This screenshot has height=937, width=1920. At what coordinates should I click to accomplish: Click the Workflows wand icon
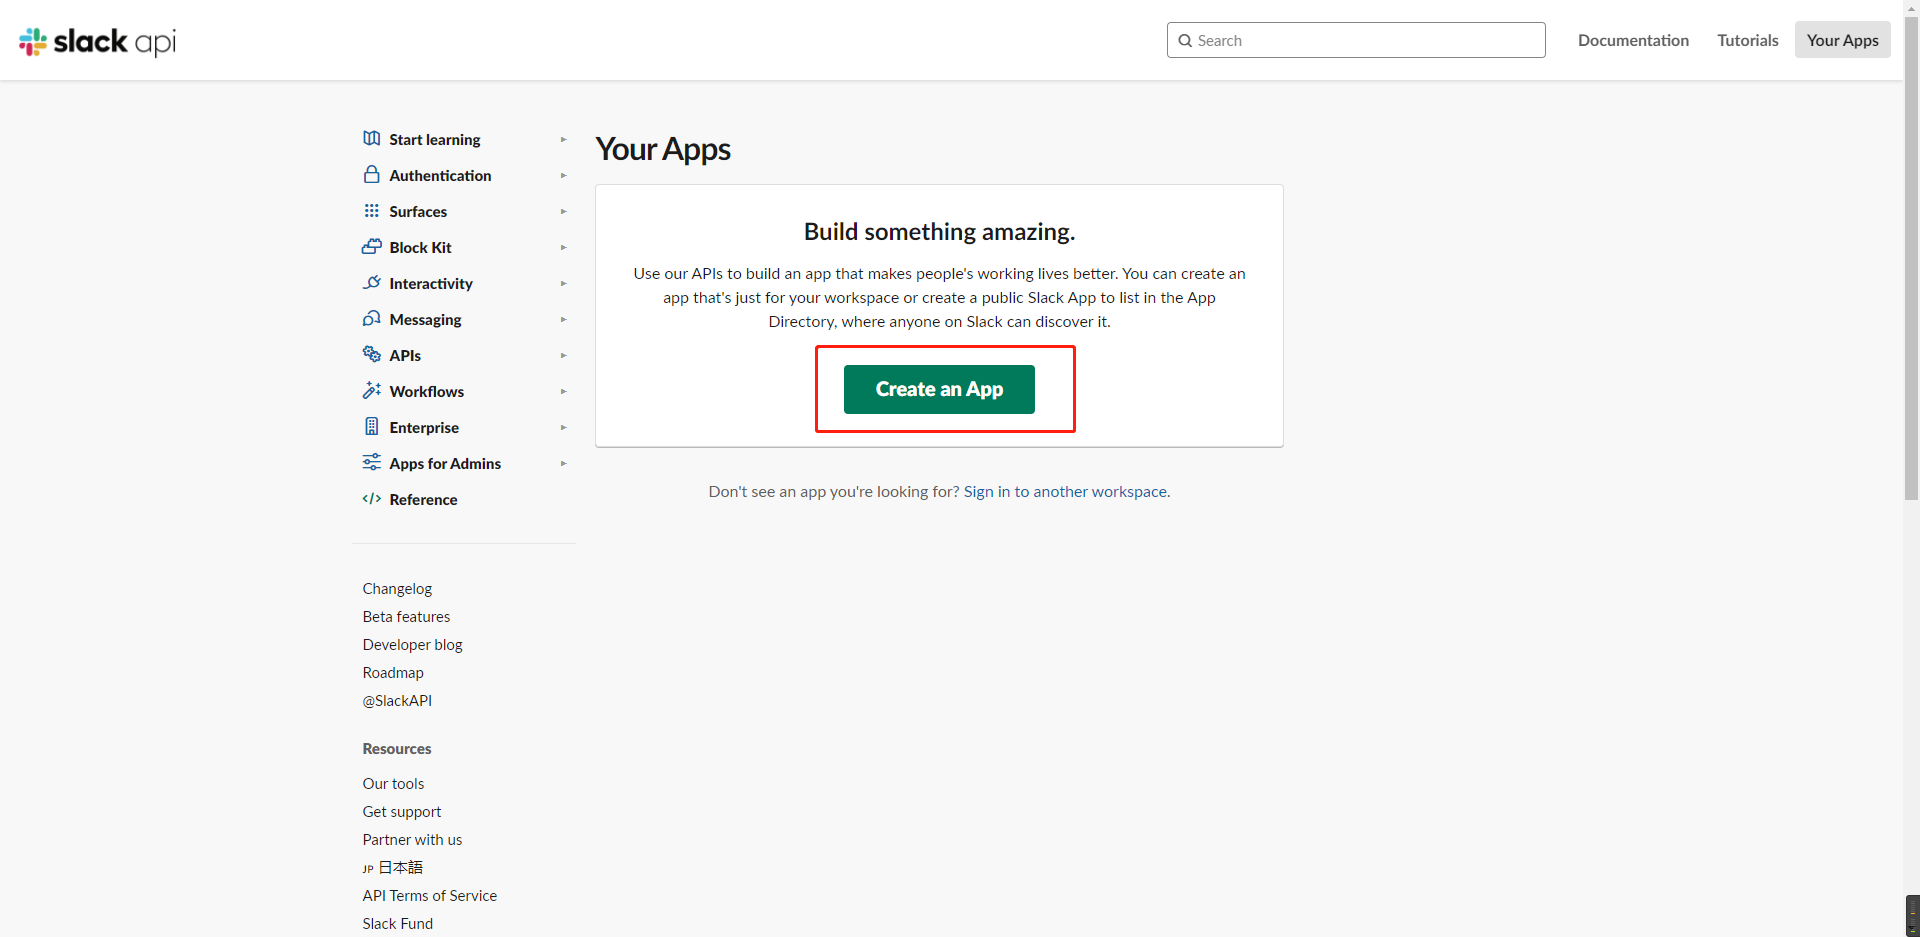pyautogui.click(x=372, y=391)
